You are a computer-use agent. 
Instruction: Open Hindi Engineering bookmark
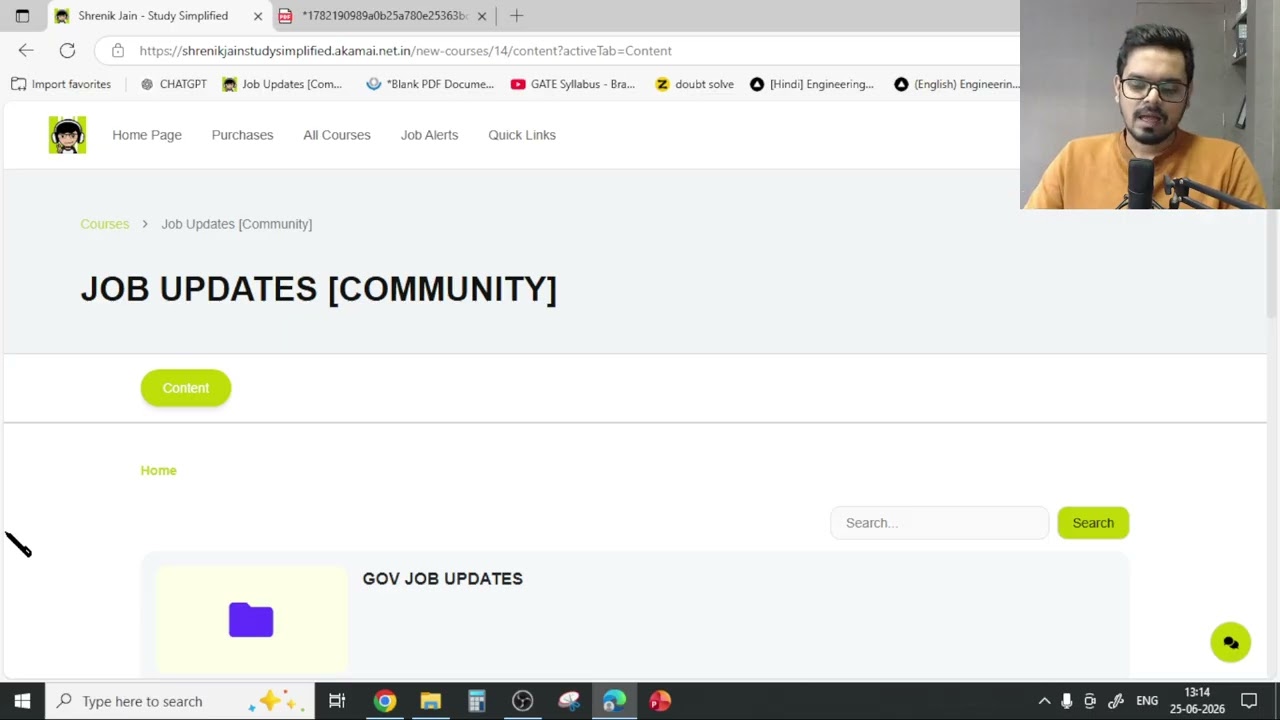(812, 84)
